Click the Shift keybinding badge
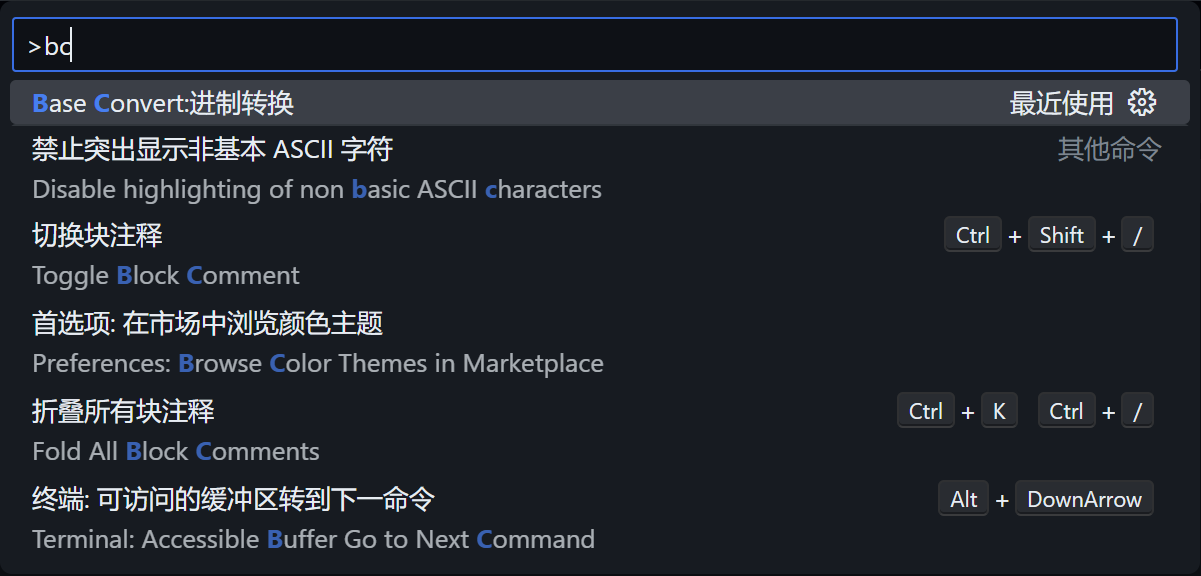Image resolution: width=1201 pixels, height=576 pixels. [1062, 235]
